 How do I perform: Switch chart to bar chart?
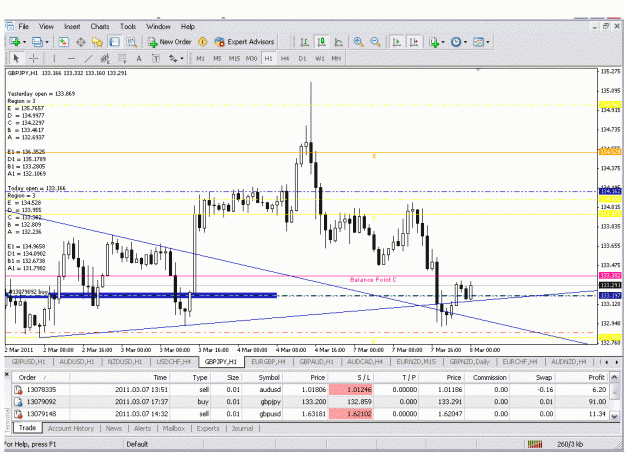point(305,42)
